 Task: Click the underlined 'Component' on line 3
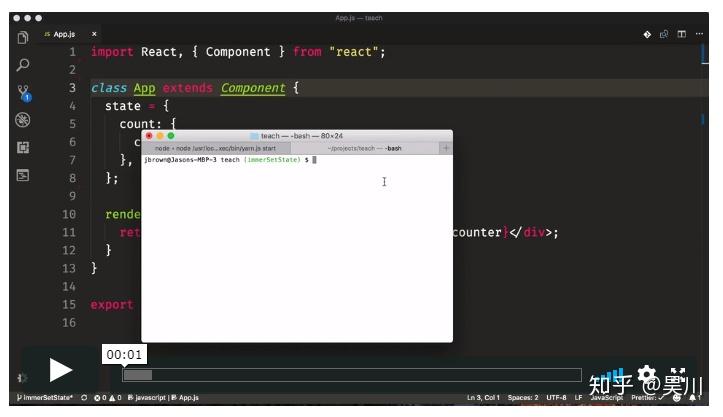coord(253,88)
